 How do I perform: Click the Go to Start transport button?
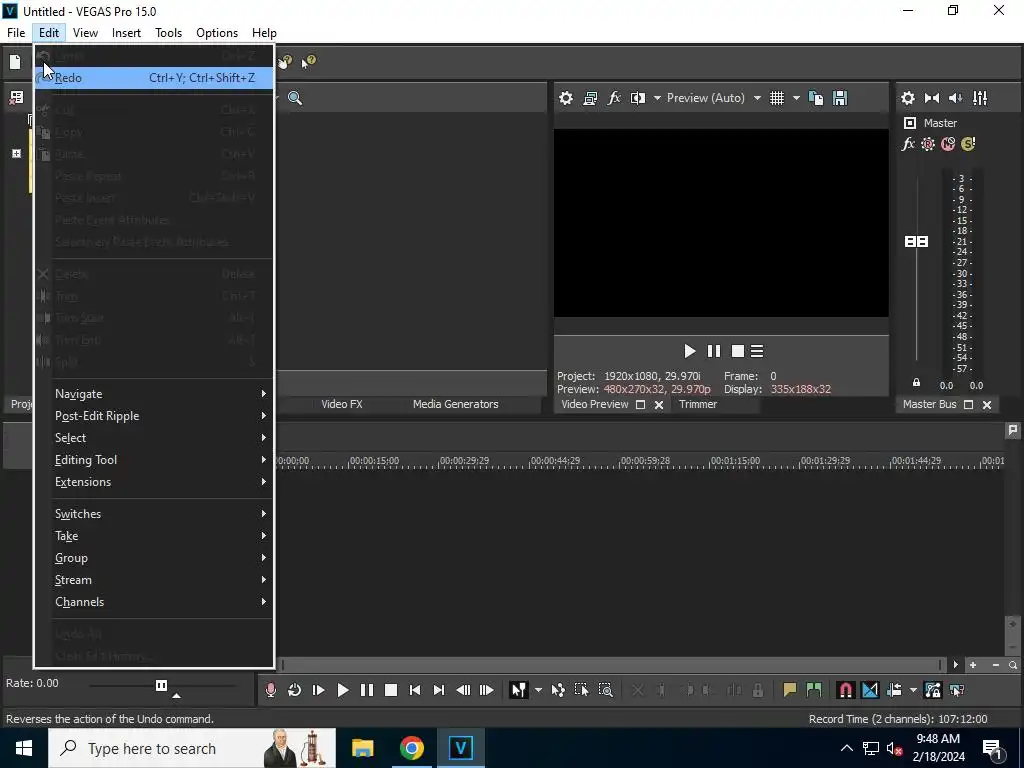tap(415, 690)
